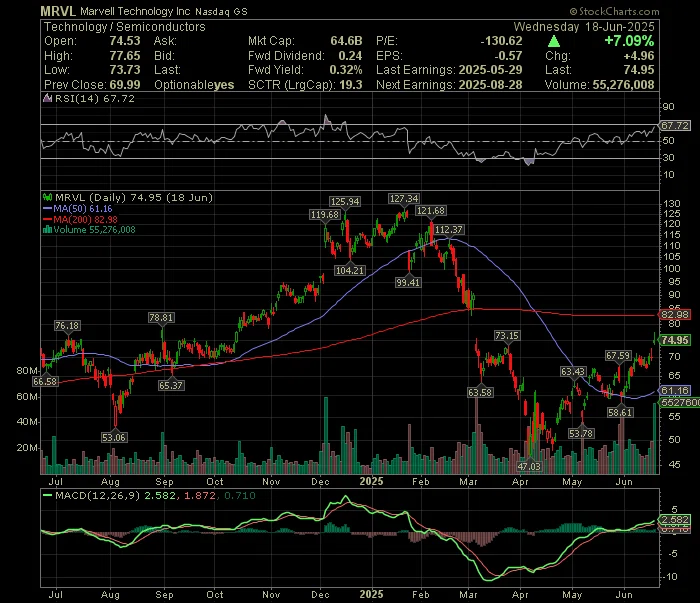Viewport: 700px width, 603px height.
Task: Select the Chg value +4.96
Action: point(639,56)
